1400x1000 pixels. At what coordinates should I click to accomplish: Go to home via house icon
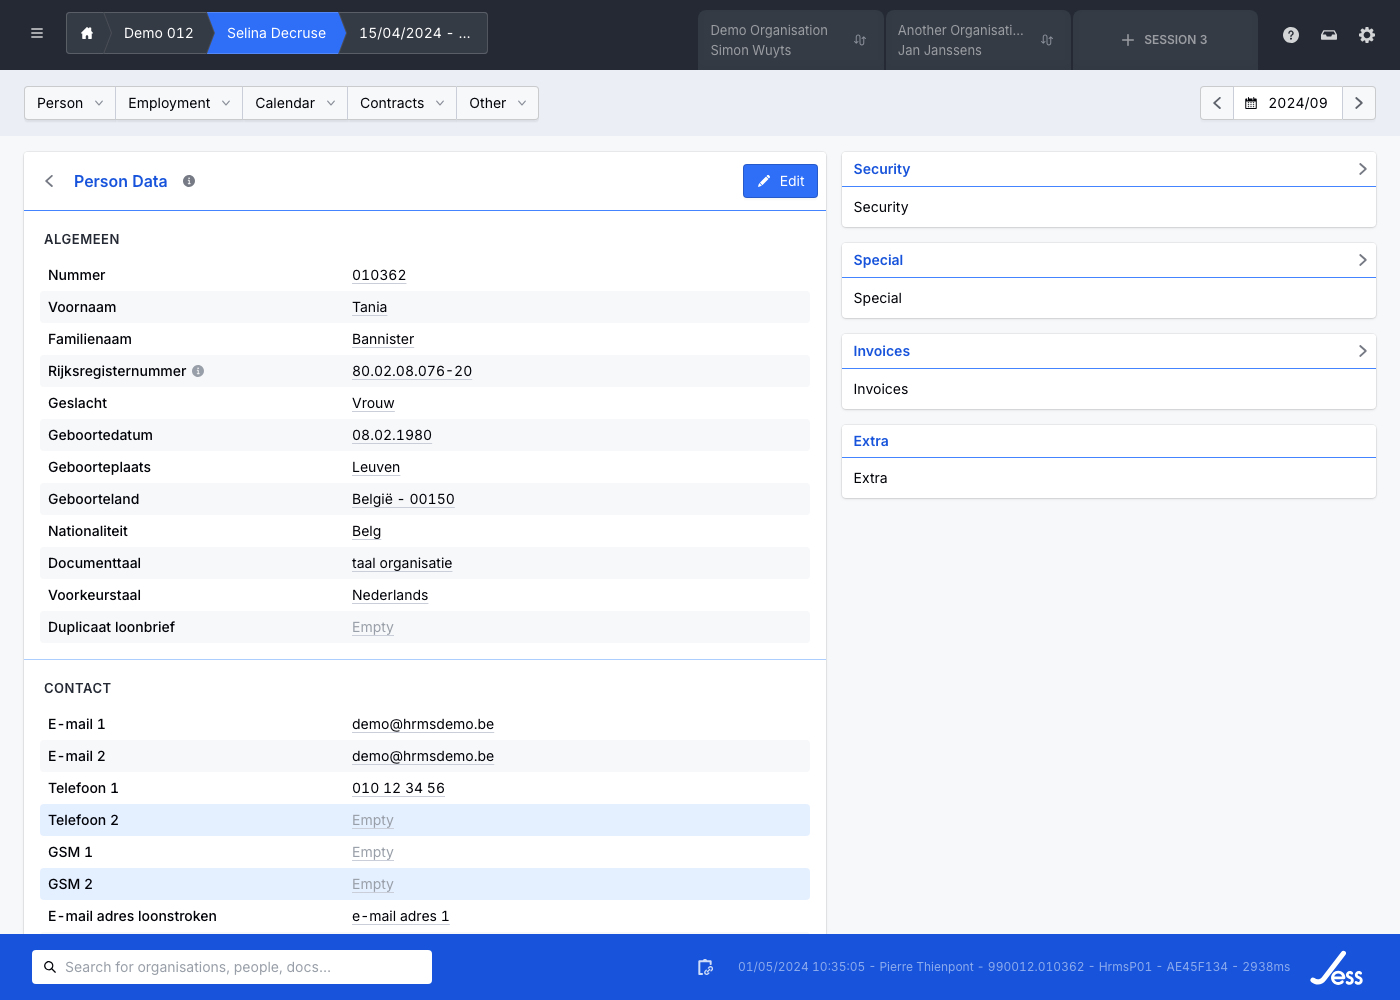click(x=87, y=33)
